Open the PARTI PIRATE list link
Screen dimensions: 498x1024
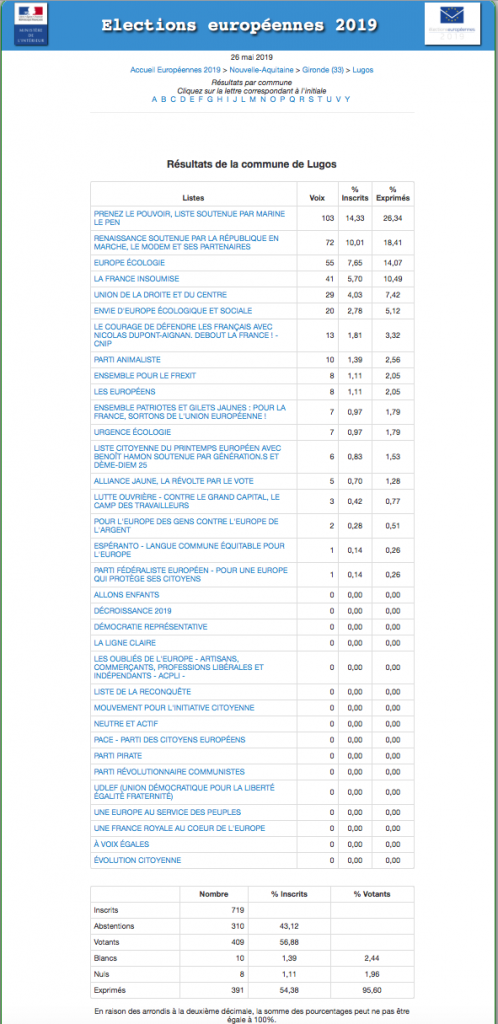[119, 756]
